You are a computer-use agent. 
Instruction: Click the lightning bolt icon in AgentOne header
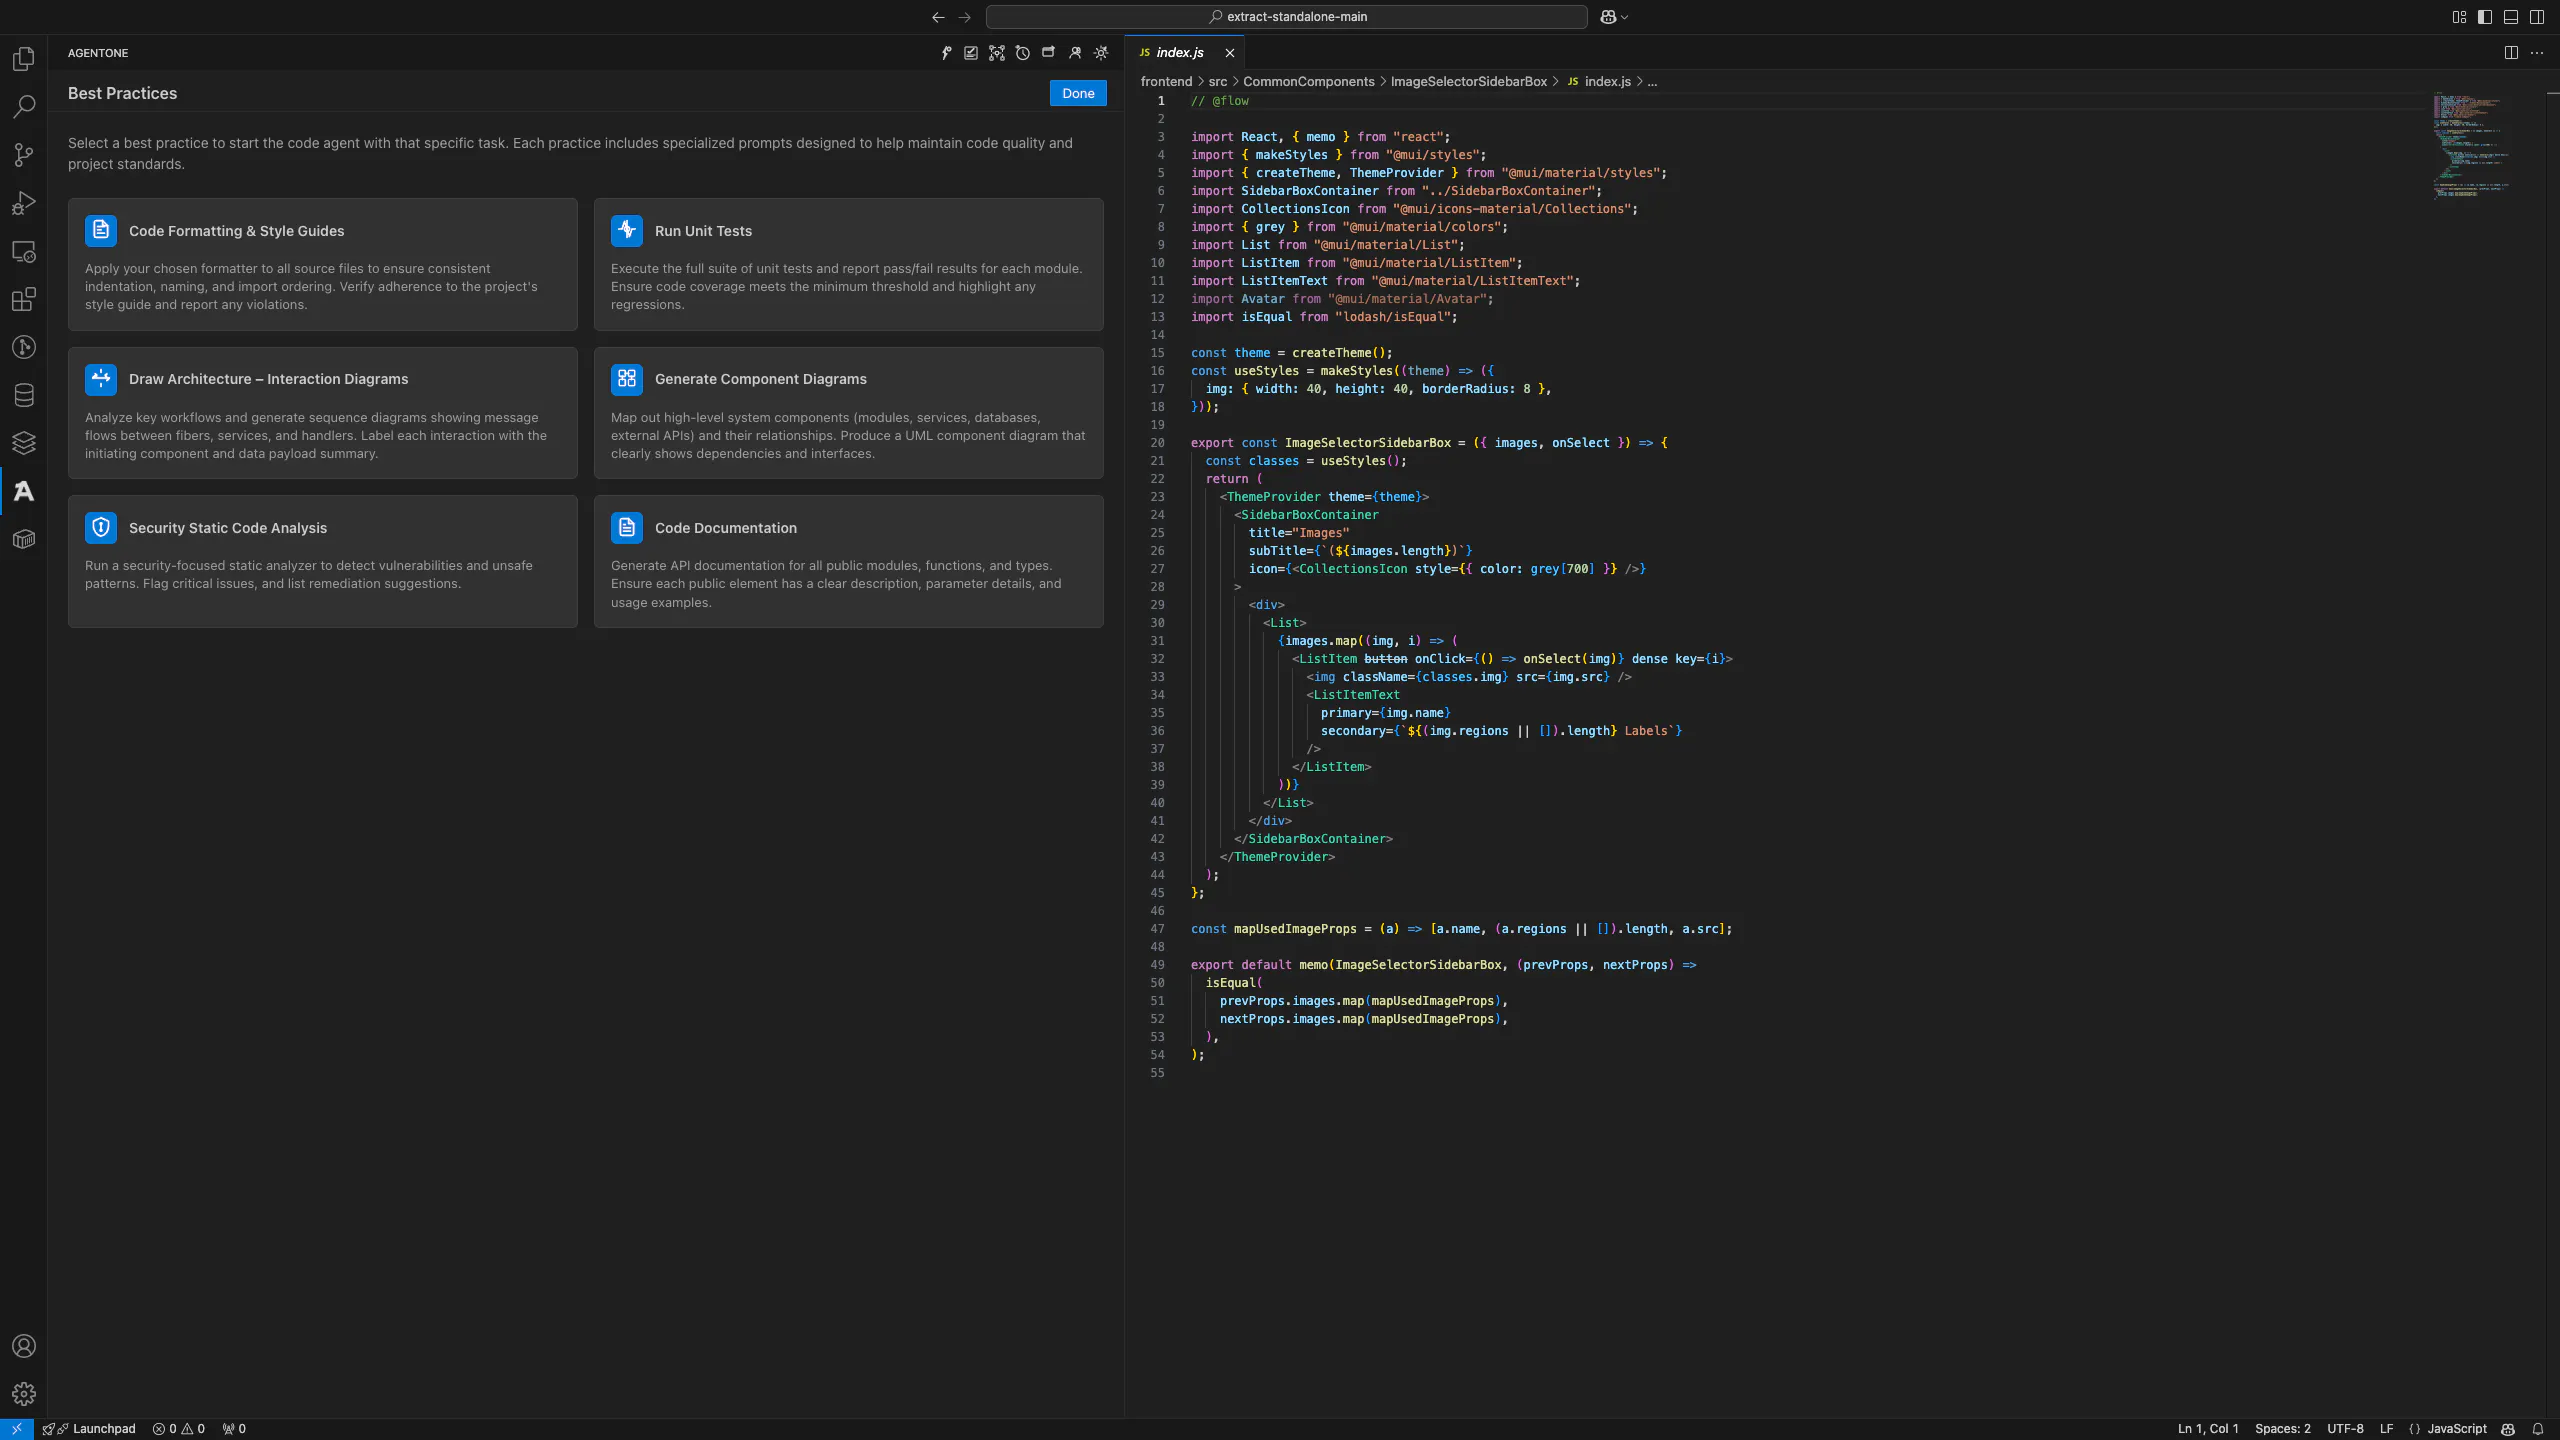945,53
